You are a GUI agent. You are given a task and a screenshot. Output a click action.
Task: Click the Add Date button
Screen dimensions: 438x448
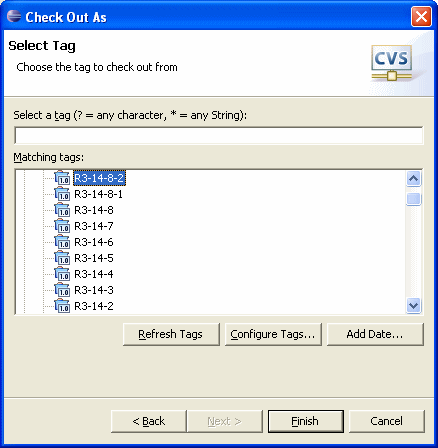point(375,334)
